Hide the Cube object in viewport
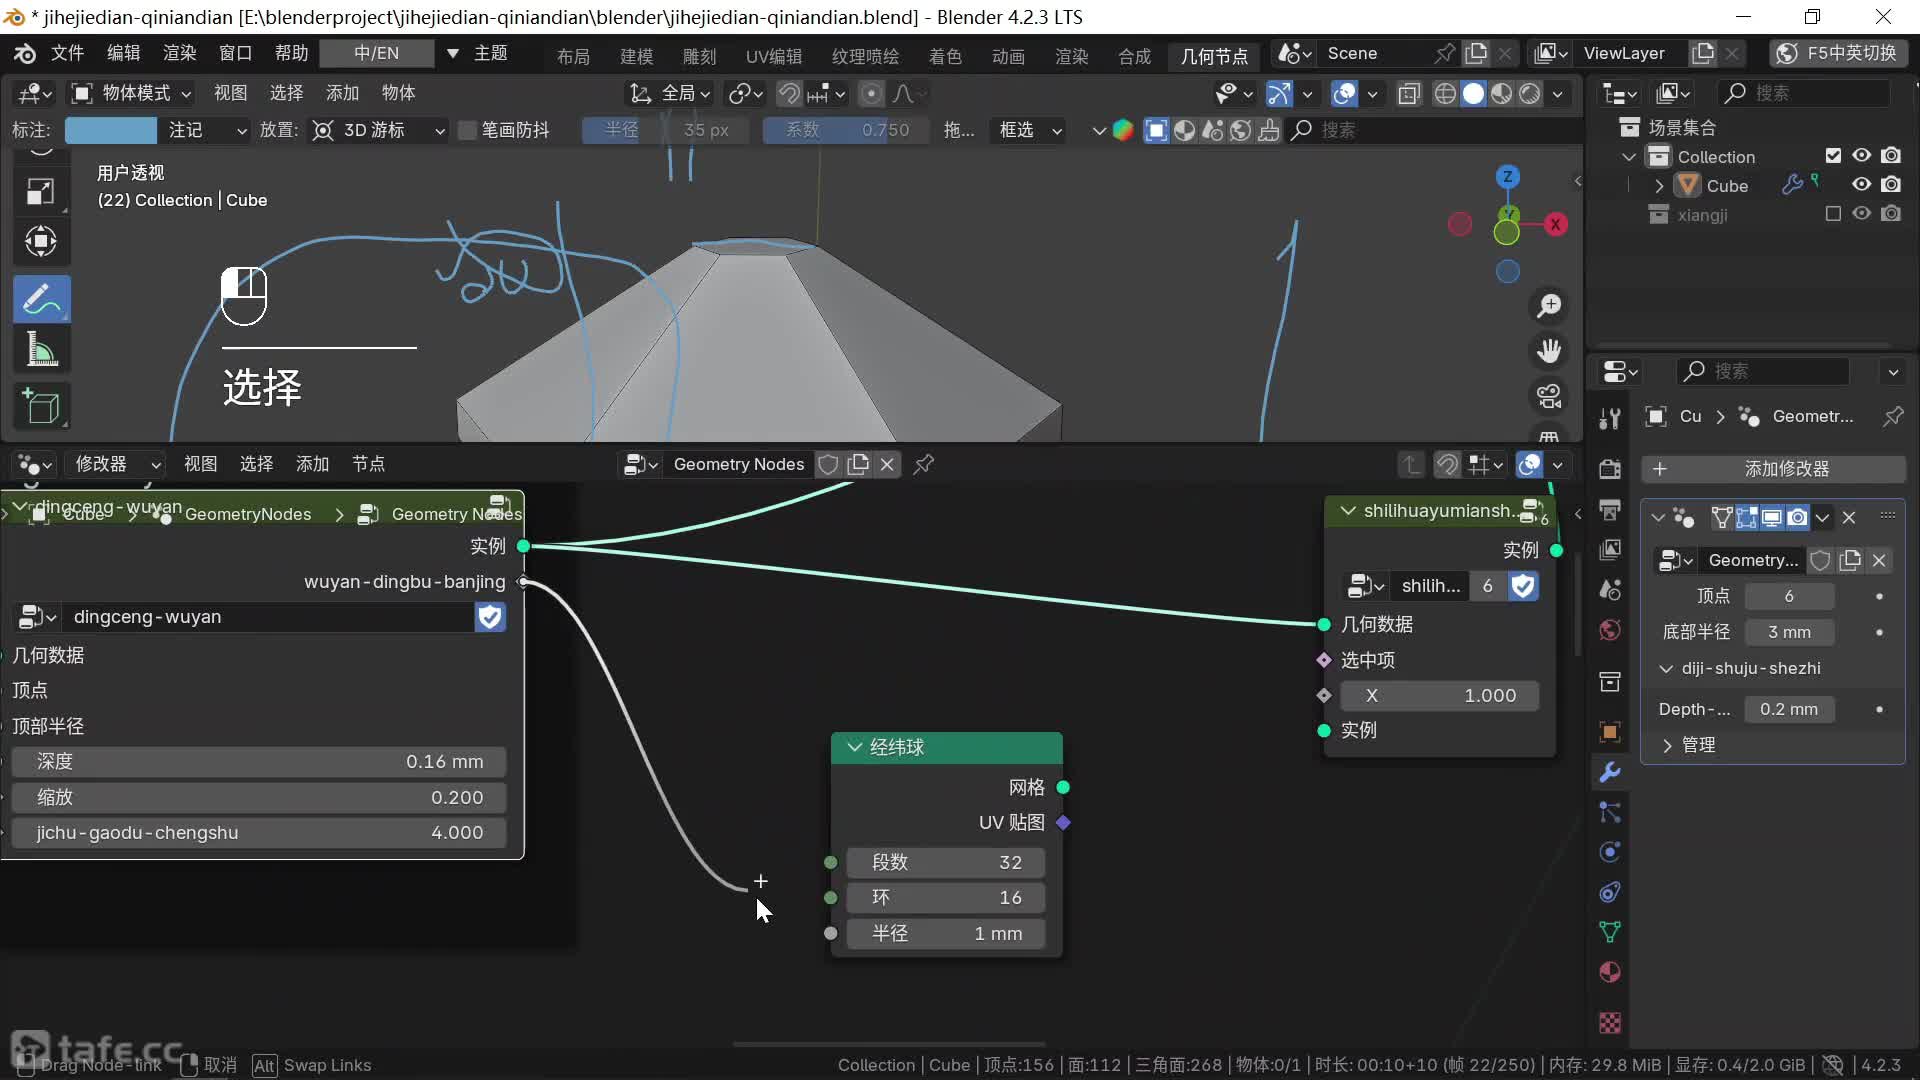 pos(1861,185)
